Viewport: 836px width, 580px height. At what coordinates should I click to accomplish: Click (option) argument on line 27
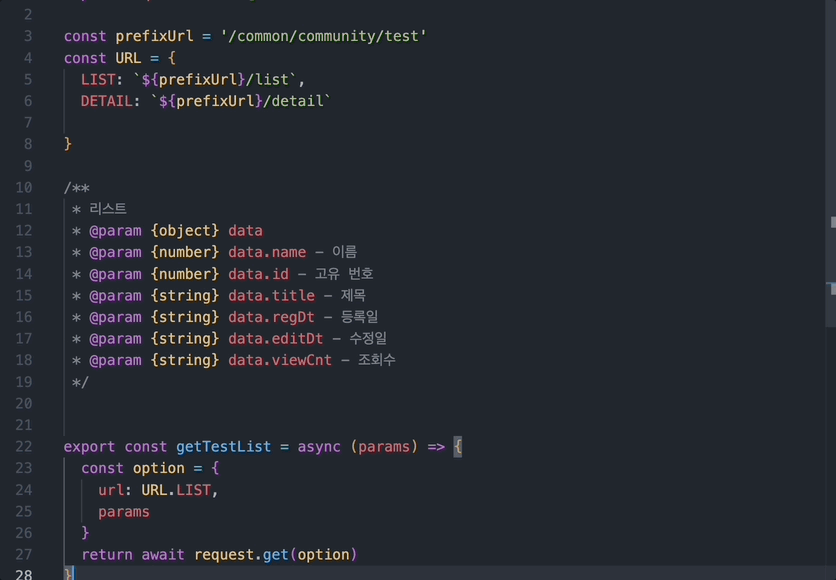click(323, 555)
